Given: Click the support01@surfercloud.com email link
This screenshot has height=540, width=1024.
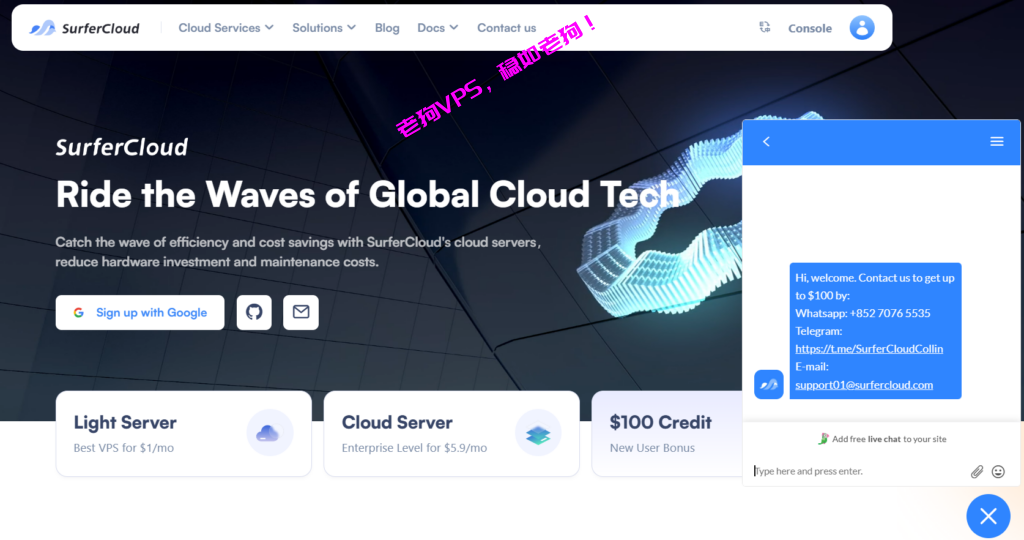Looking at the screenshot, I should [864, 385].
